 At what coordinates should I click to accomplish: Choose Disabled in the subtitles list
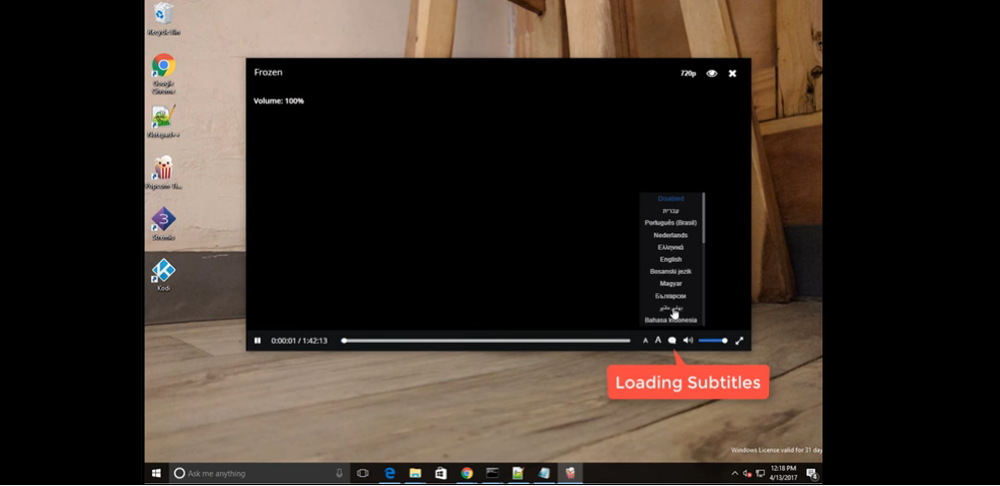(670, 199)
